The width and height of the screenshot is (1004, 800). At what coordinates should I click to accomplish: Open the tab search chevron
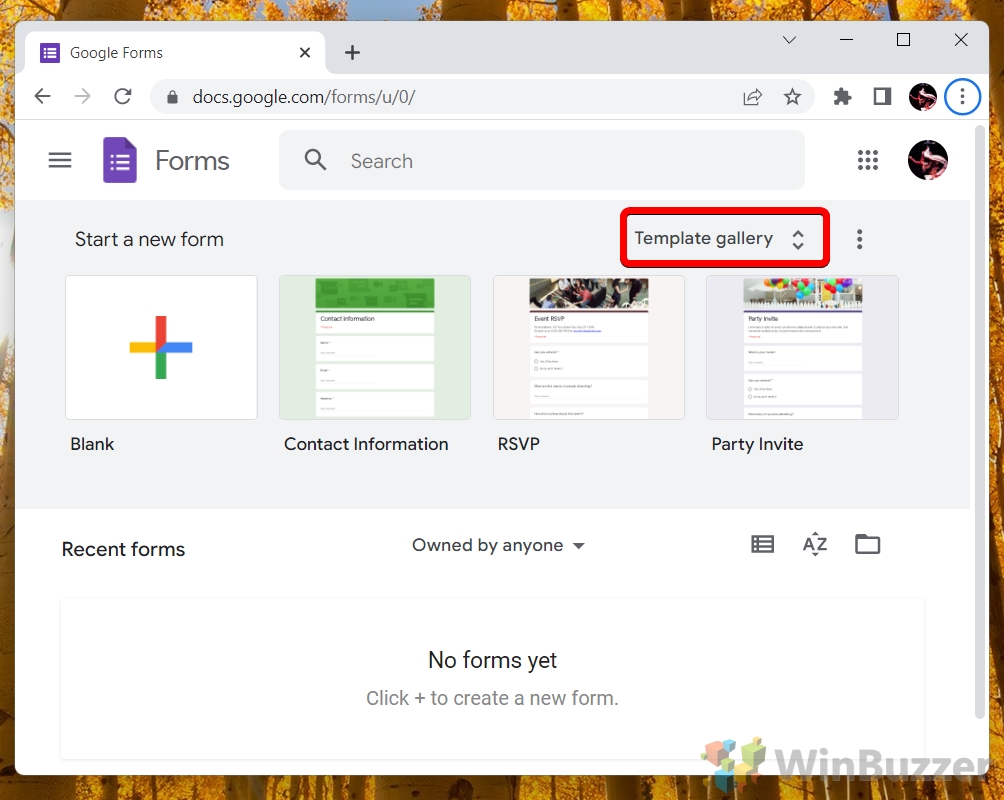click(x=789, y=40)
